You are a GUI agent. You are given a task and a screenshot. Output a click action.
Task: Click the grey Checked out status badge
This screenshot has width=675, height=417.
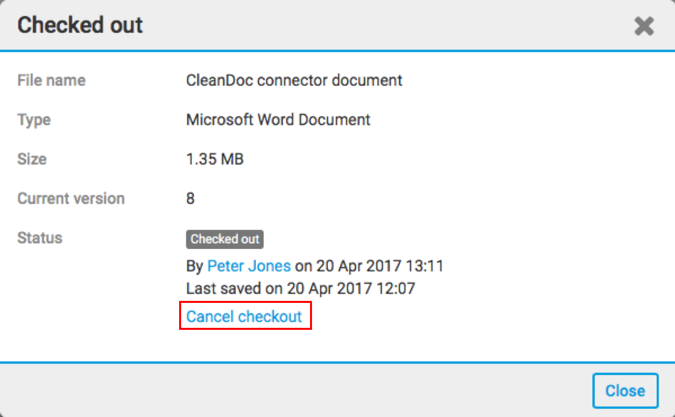click(225, 239)
